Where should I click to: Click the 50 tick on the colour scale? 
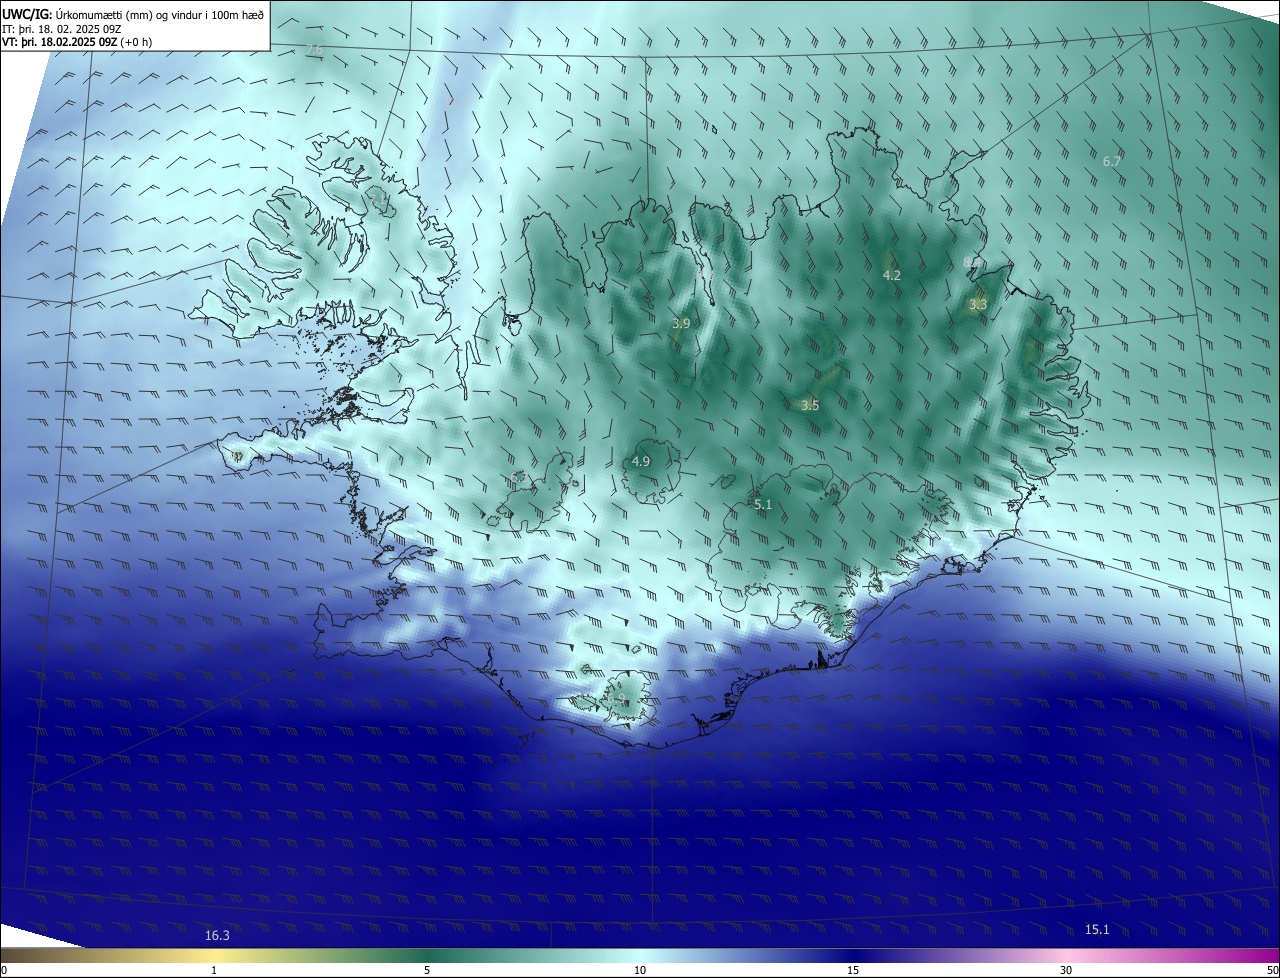1272,971
